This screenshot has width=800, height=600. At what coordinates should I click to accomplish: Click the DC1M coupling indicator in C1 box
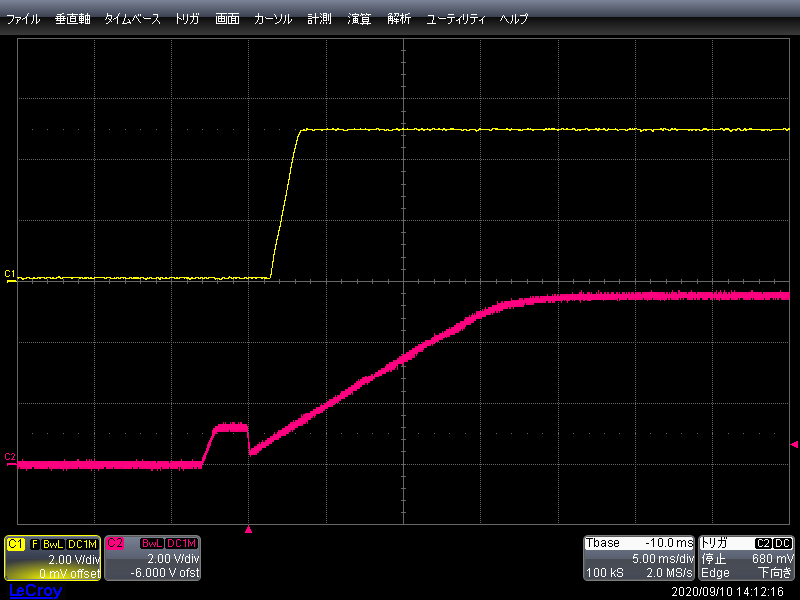click(82, 544)
